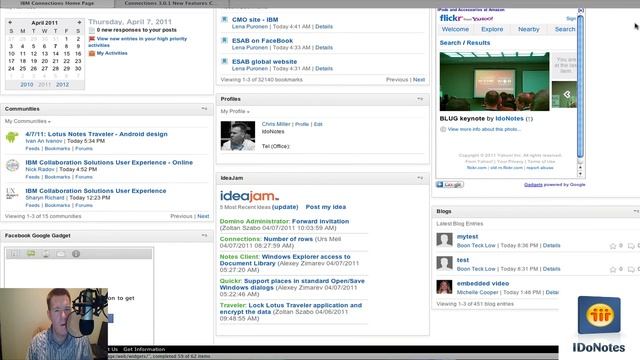Star the mytest blog entry
This screenshot has width=640, height=360.
tap(613, 246)
